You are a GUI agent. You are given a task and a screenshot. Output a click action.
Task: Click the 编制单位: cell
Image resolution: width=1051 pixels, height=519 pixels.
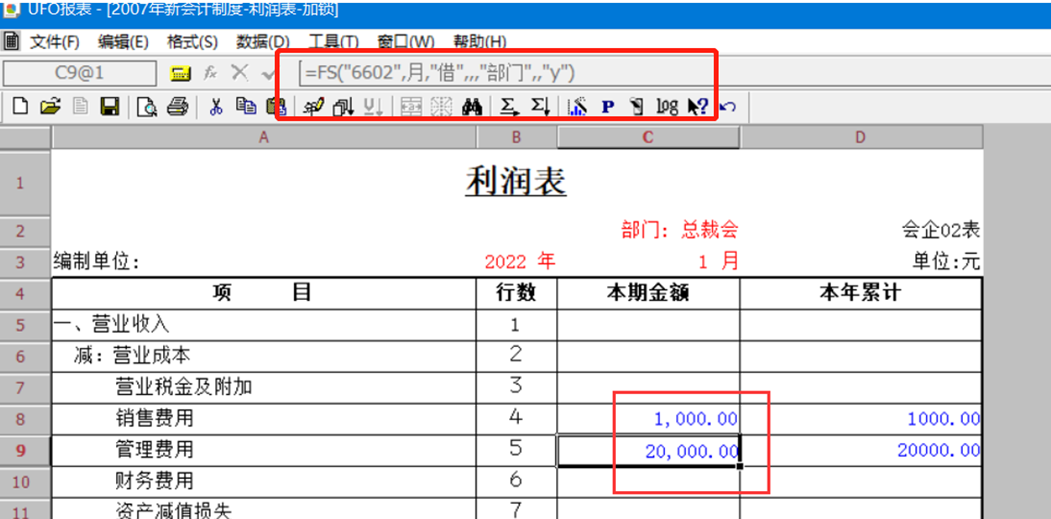point(97,262)
